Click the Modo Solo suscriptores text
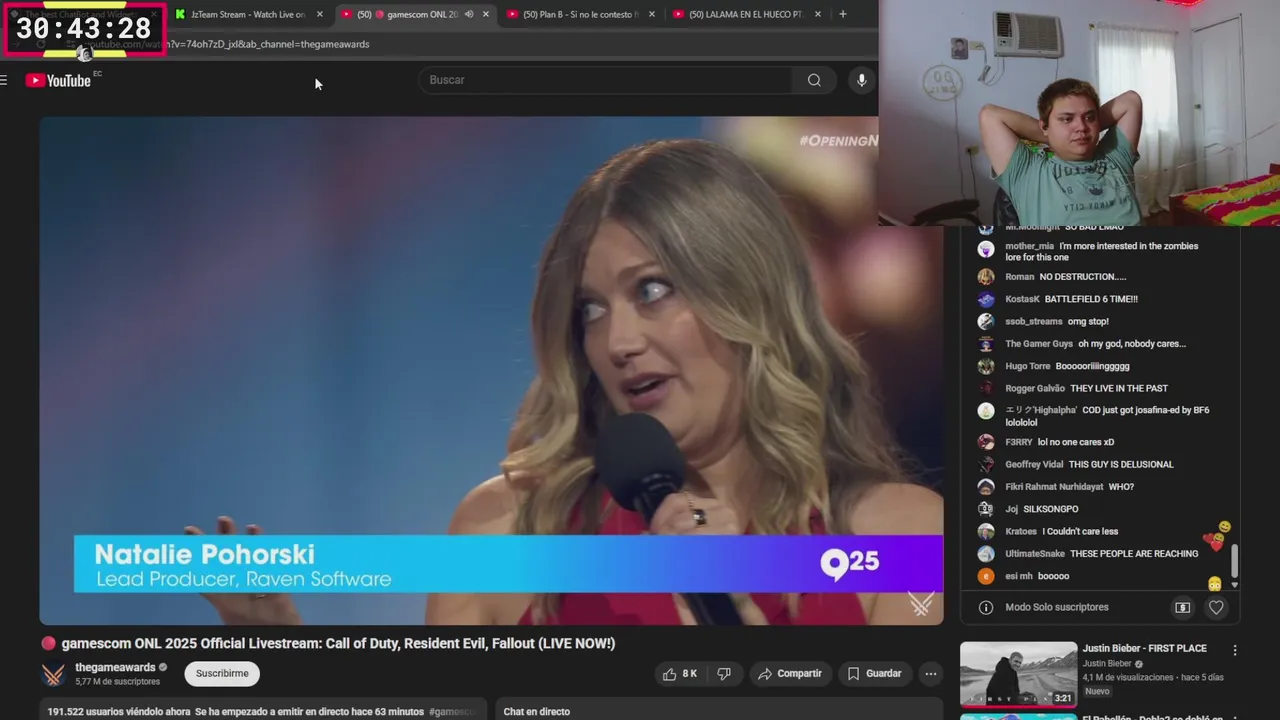Image resolution: width=1280 pixels, height=720 pixels. point(1056,607)
